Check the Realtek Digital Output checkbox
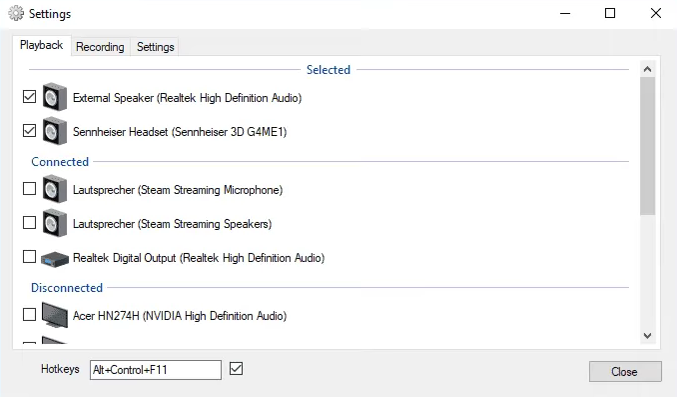The image size is (677, 397). (29, 257)
